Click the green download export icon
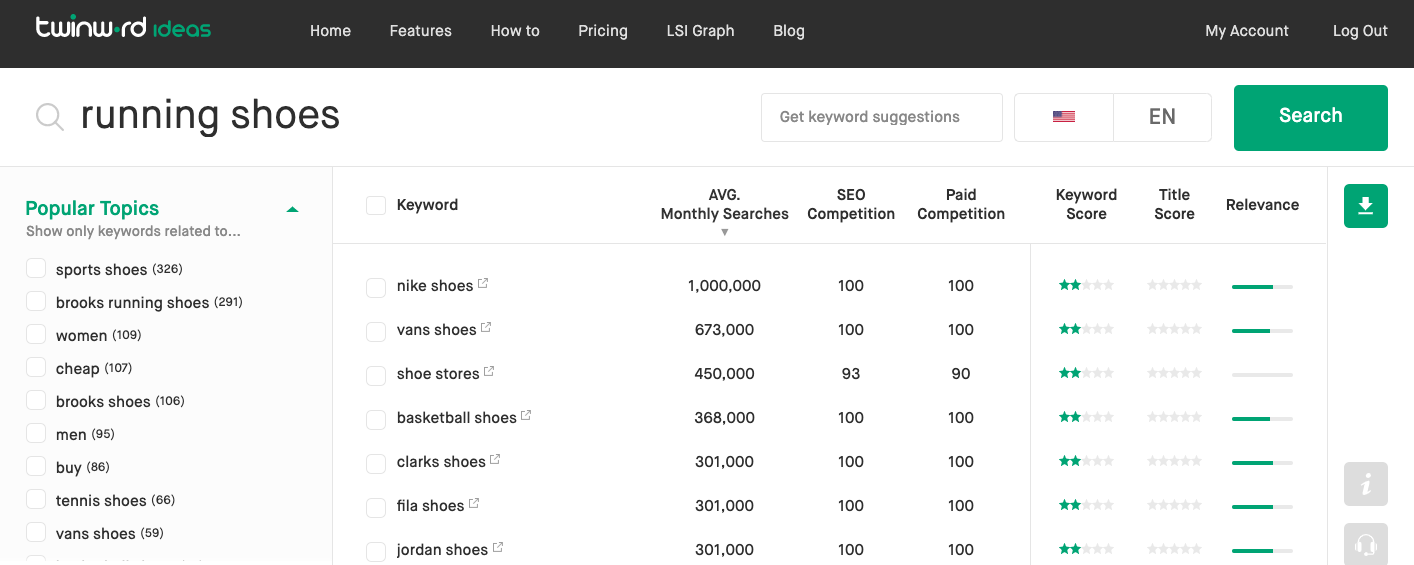1414x565 pixels. pyautogui.click(x=1365, y=206)
